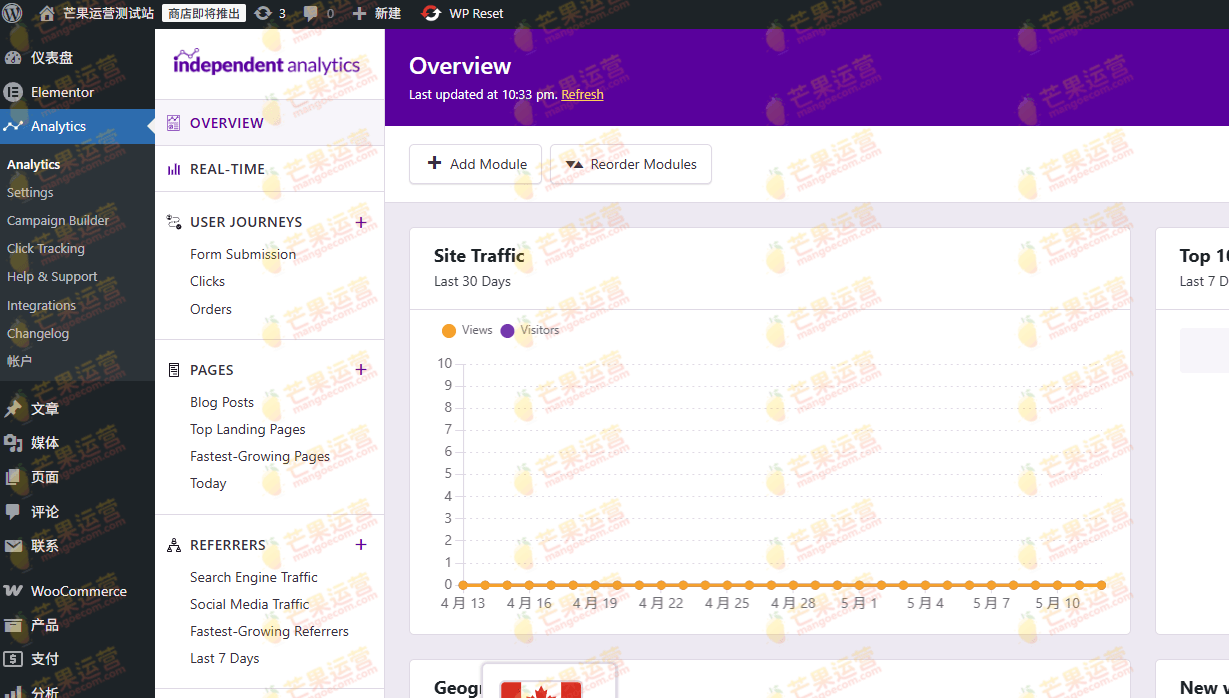Open Search Engine Traffic report

[x=254, y=577]
